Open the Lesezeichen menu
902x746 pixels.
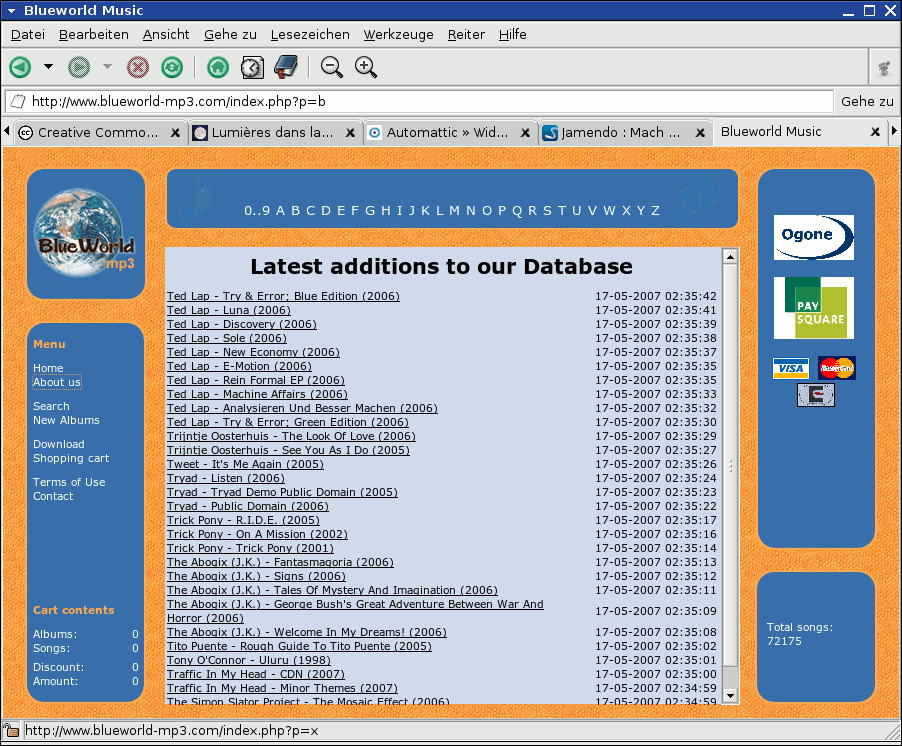tap(310, 35)
